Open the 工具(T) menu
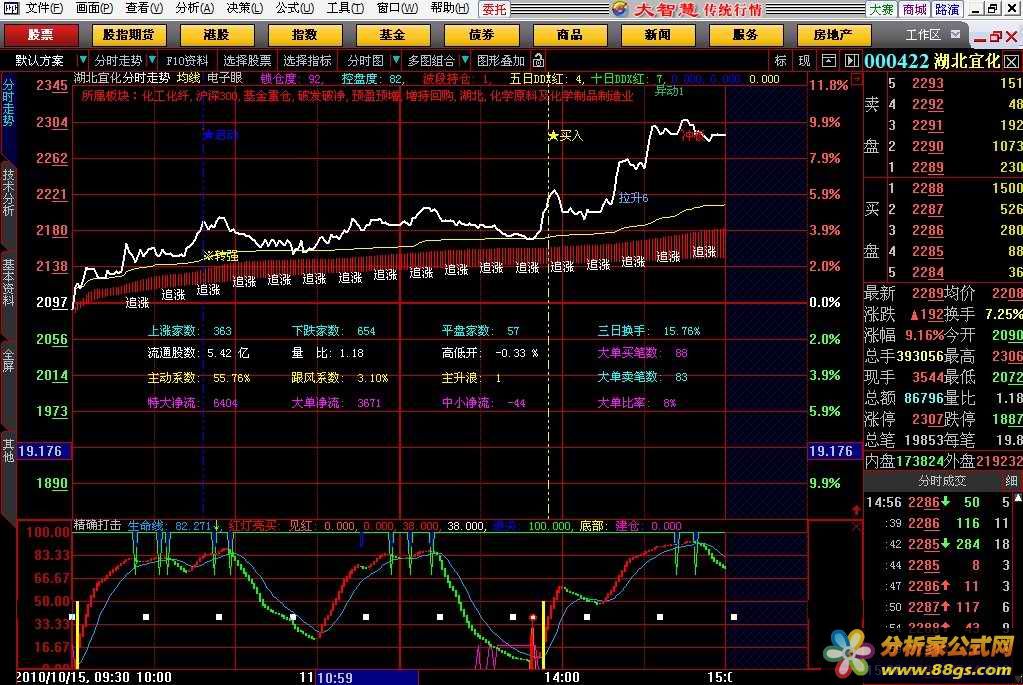 coord(345,8)
